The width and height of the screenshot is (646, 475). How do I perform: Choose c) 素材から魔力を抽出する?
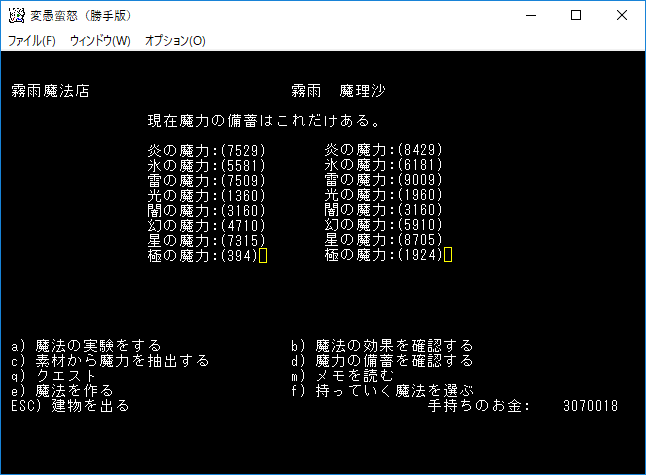pos(110,361)
